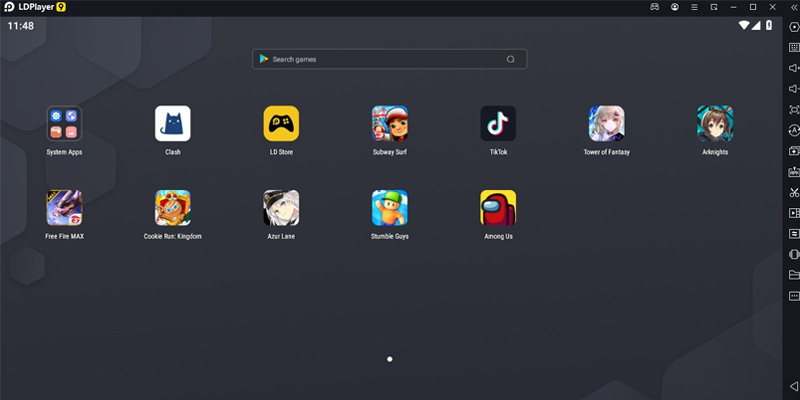Open Cookie Run: Kingdom

point(172,208)
